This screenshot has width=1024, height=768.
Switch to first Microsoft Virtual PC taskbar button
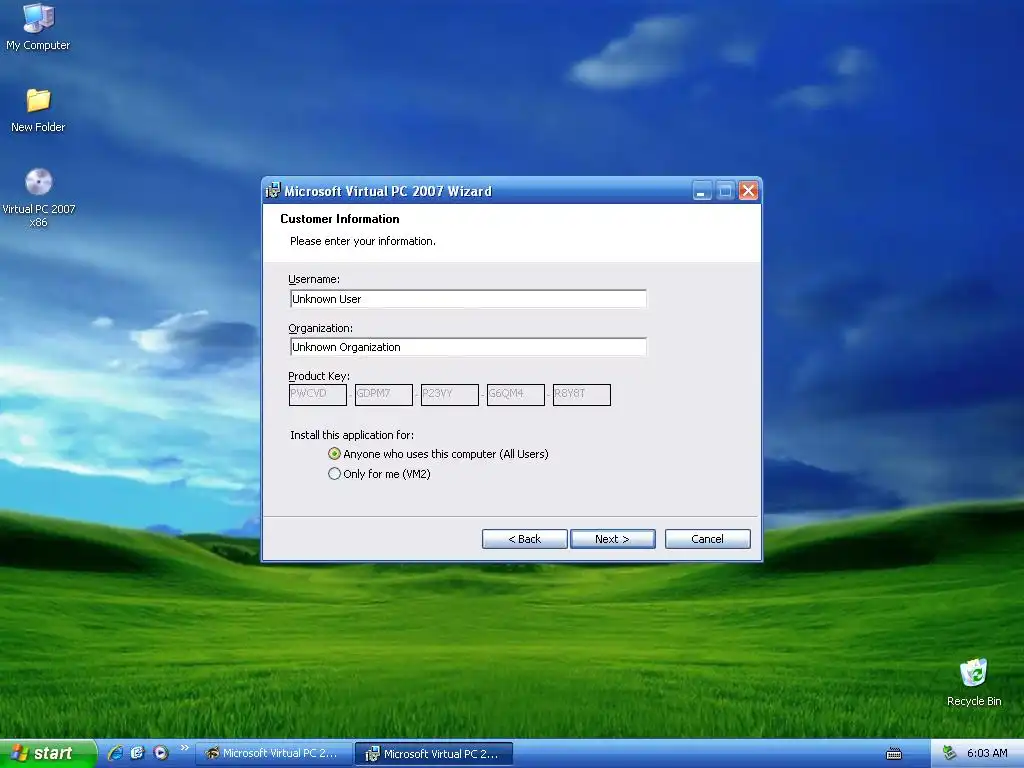(274, 753)
